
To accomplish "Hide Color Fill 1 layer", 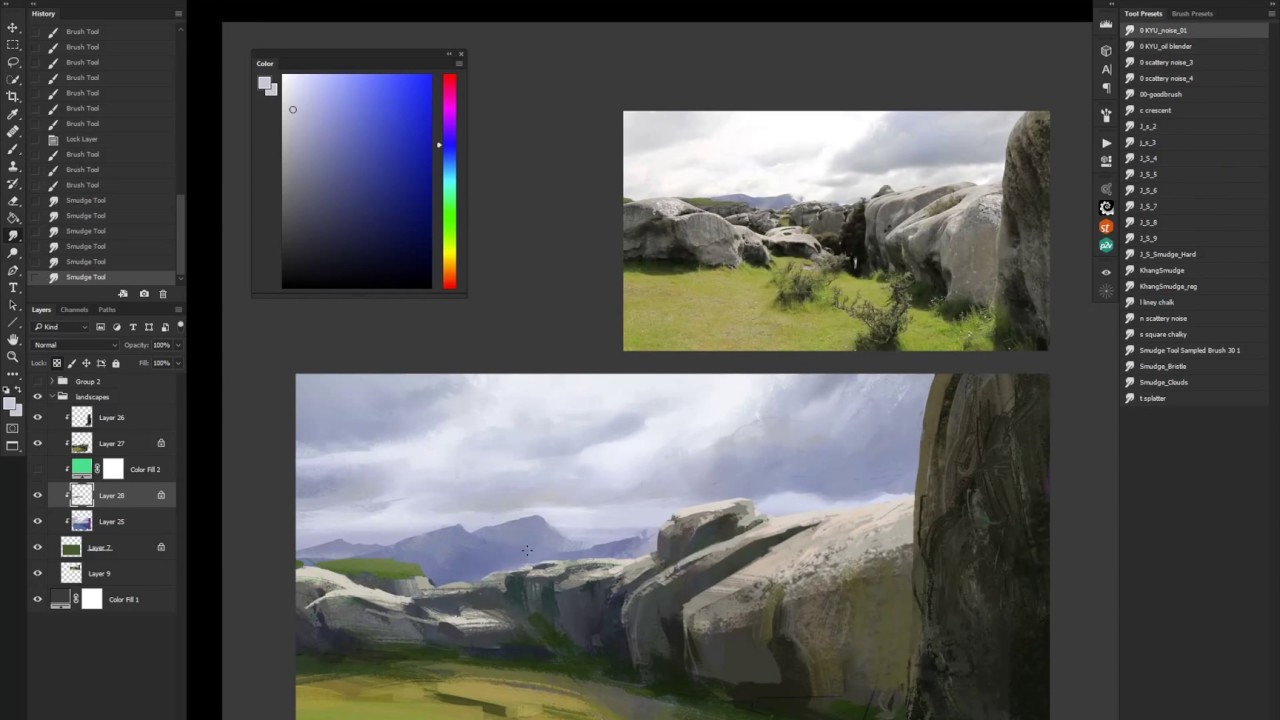I will [38, 599].
